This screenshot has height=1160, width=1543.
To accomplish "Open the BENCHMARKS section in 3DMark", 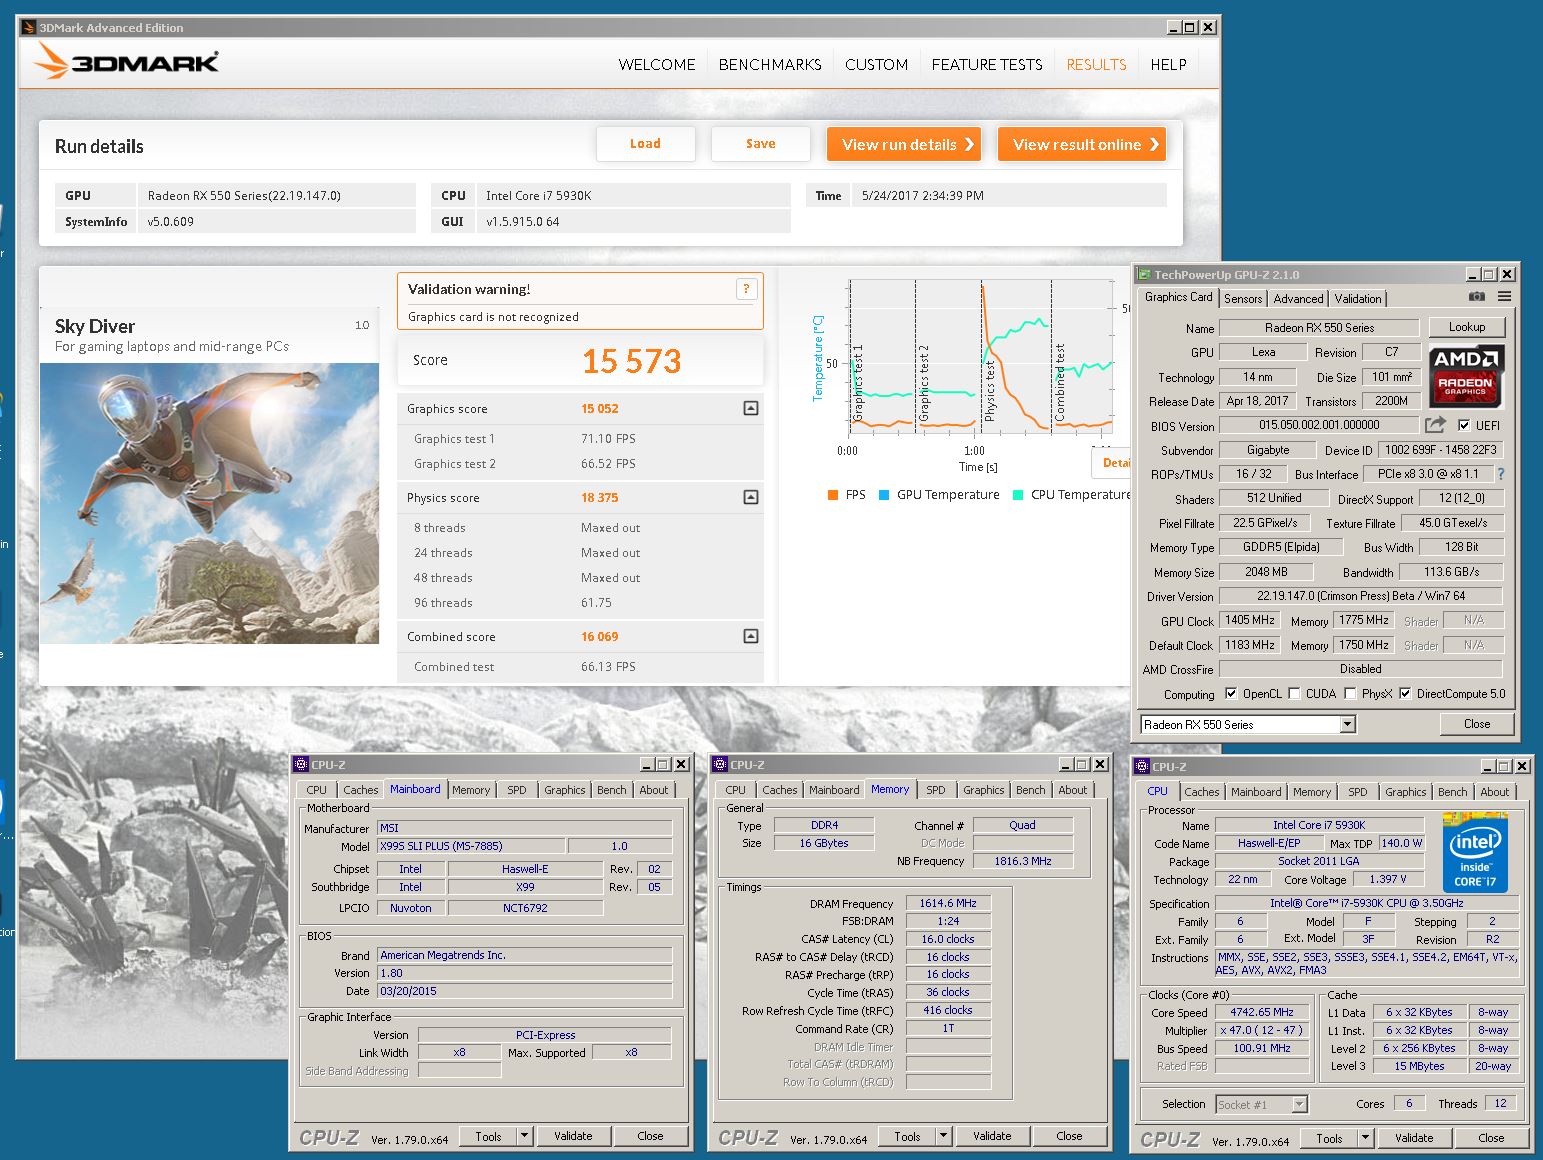I will (x=770, y=64).
